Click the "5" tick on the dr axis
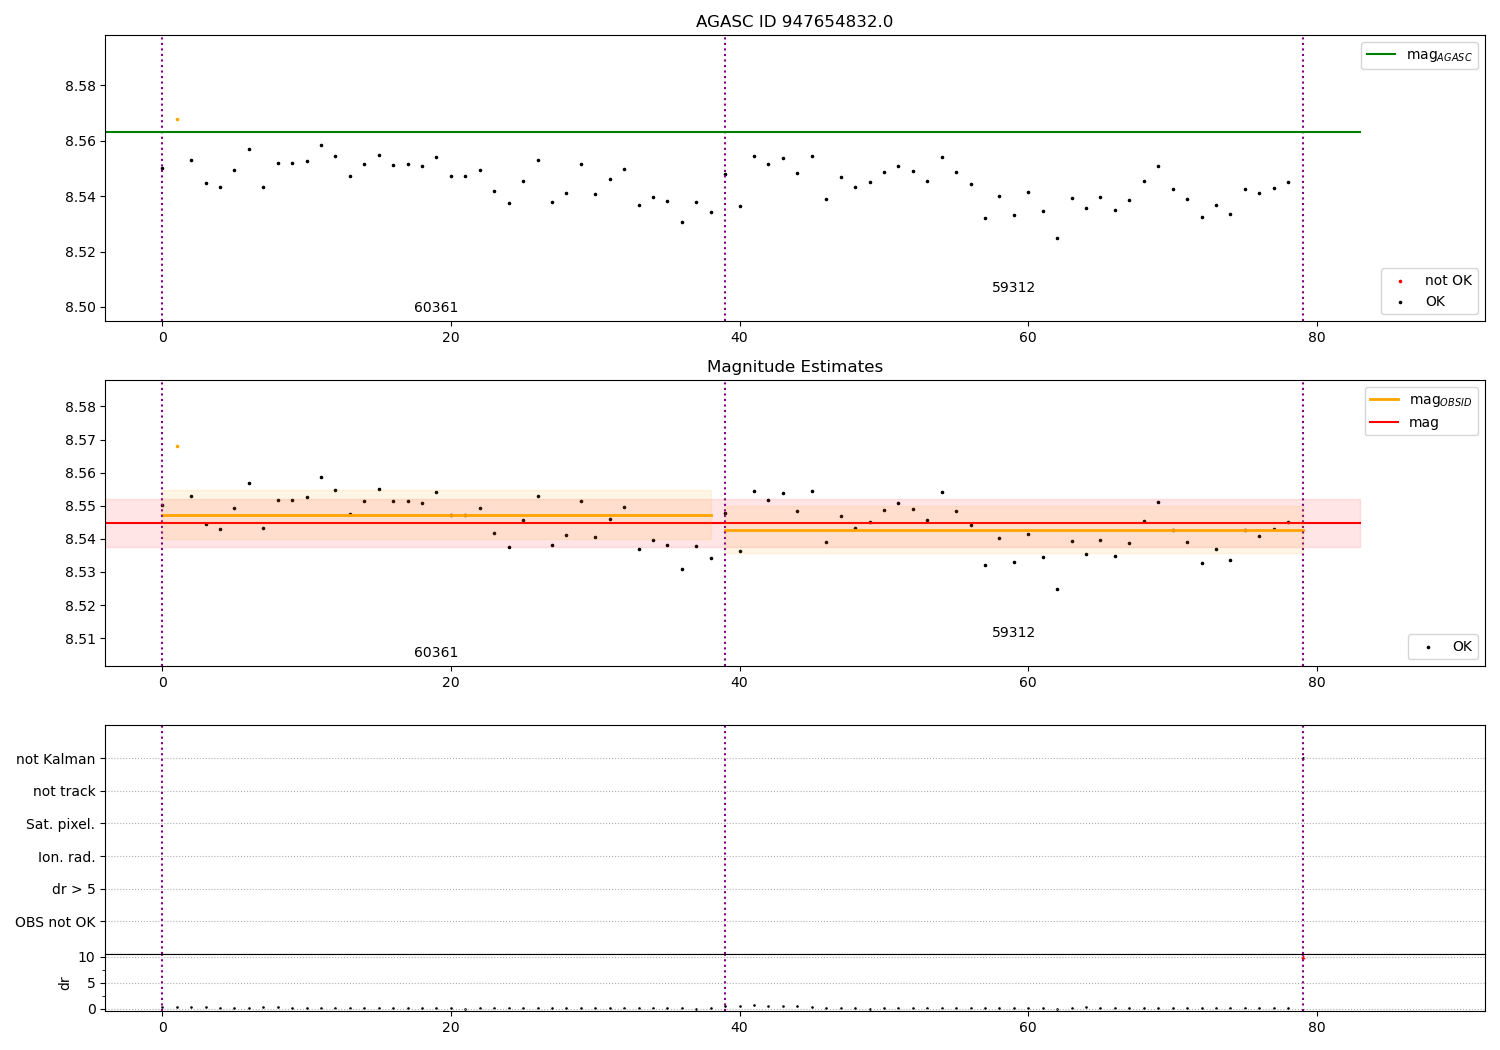1500x1050 pixels. coord(91,983)
